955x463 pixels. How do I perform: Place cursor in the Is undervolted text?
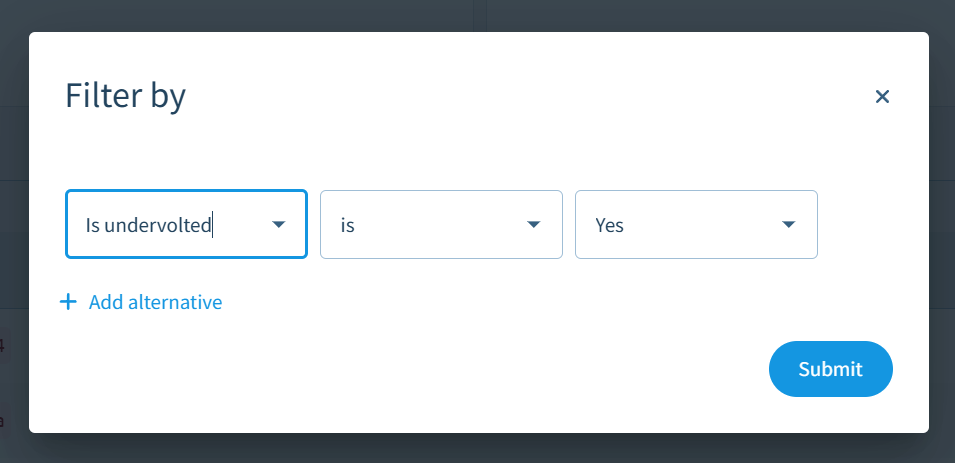tap(148, 225)
